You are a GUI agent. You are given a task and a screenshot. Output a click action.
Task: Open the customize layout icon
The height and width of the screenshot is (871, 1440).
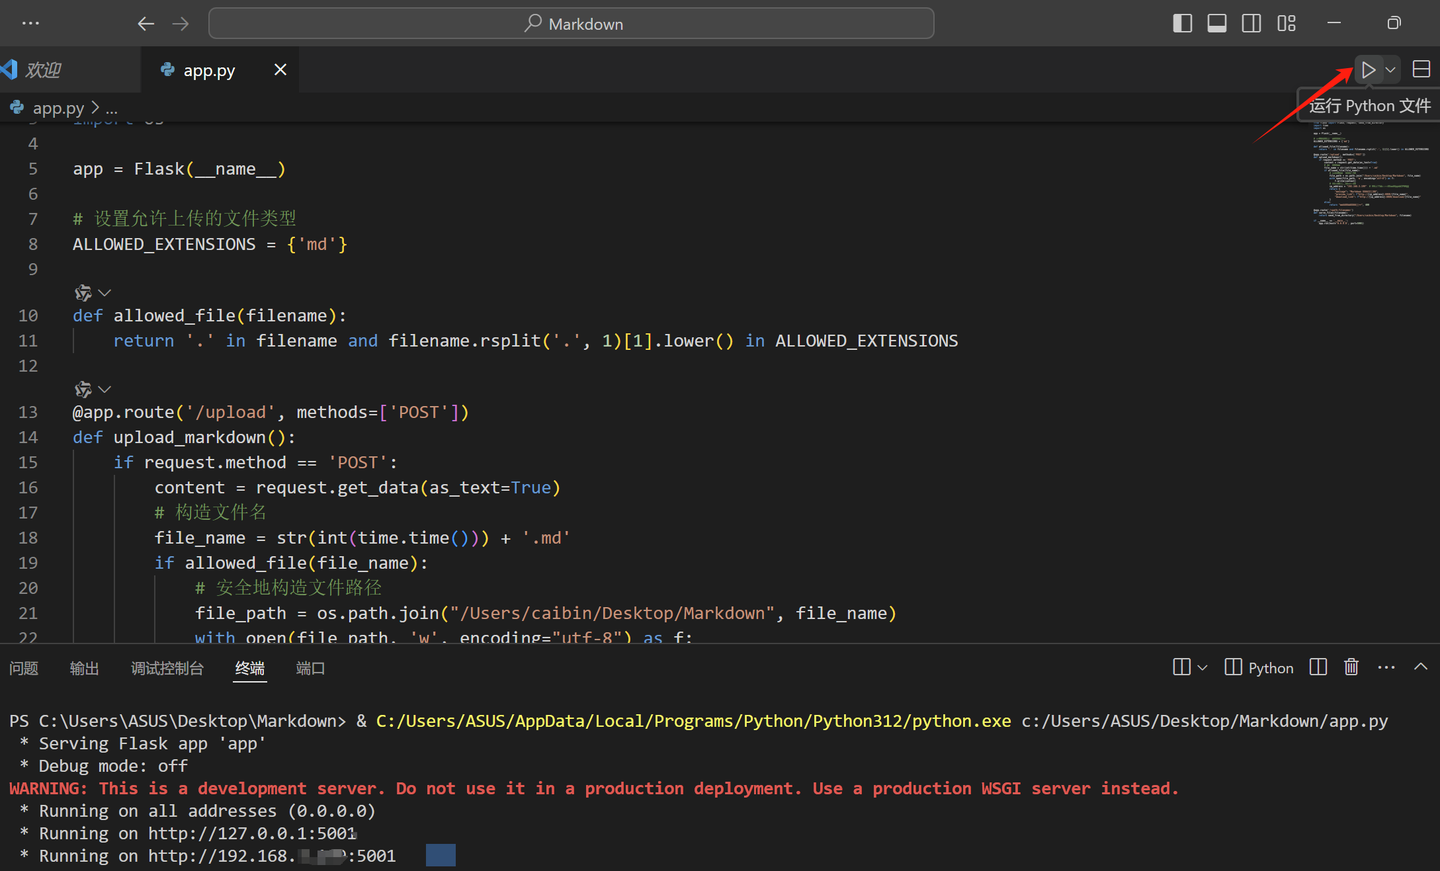point(1286,23)
